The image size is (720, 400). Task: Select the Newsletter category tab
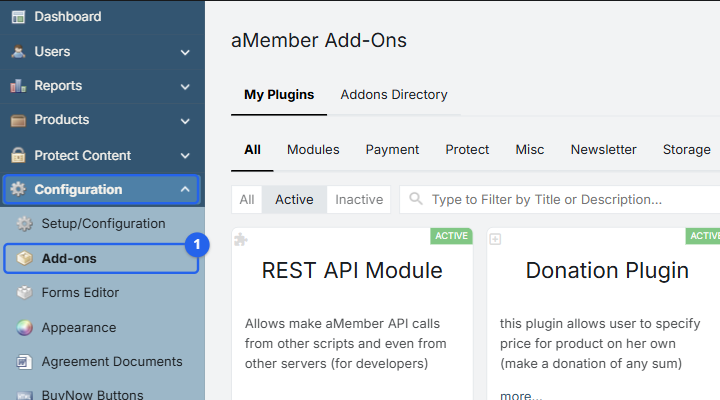pos(603,150)
